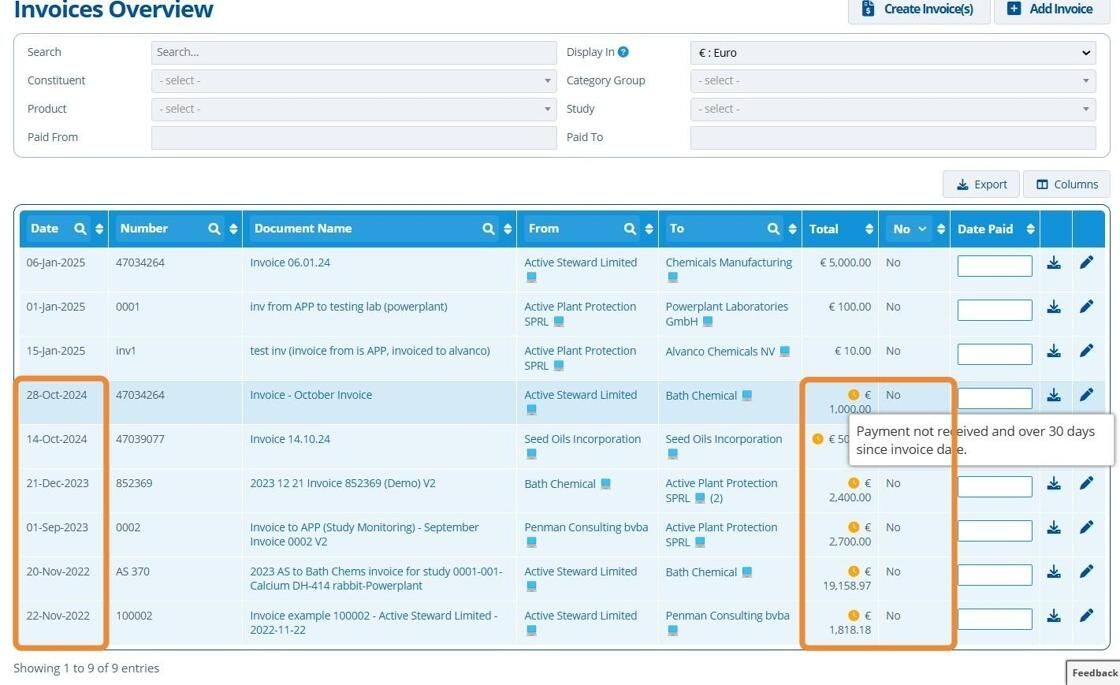Click Date Paid field for 01-Jan-2025 invoice

tap(994, 310)
